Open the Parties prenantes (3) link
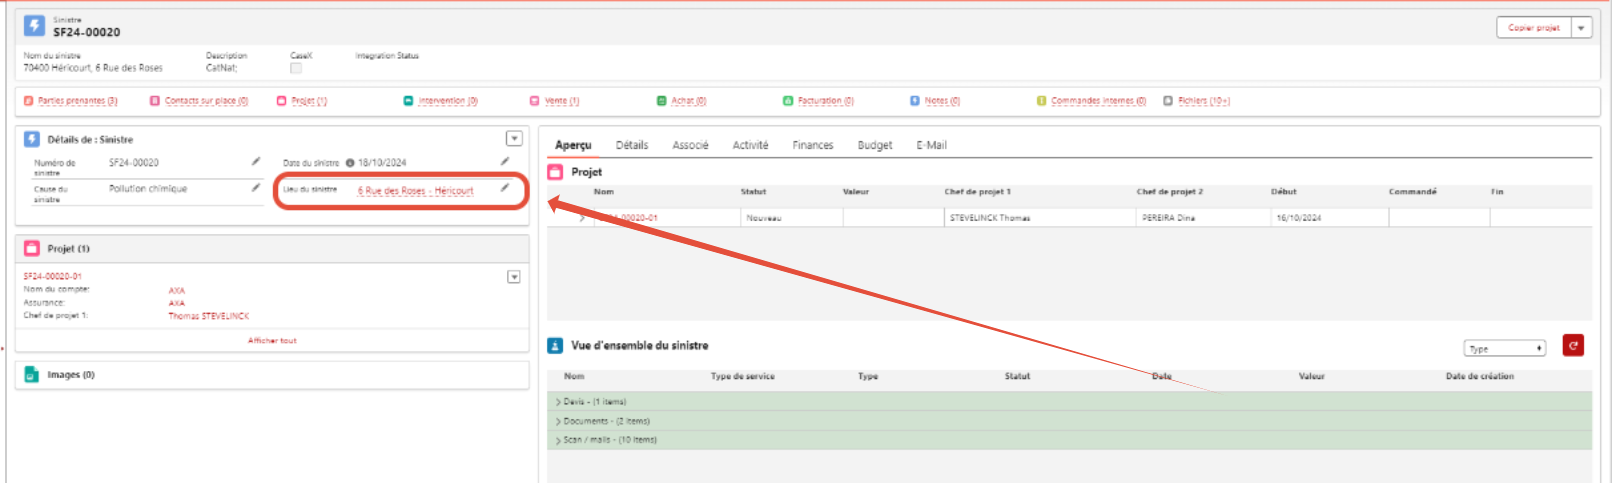Image resolution: width=1612 pixels, height=483 pixels. (78, 101)
